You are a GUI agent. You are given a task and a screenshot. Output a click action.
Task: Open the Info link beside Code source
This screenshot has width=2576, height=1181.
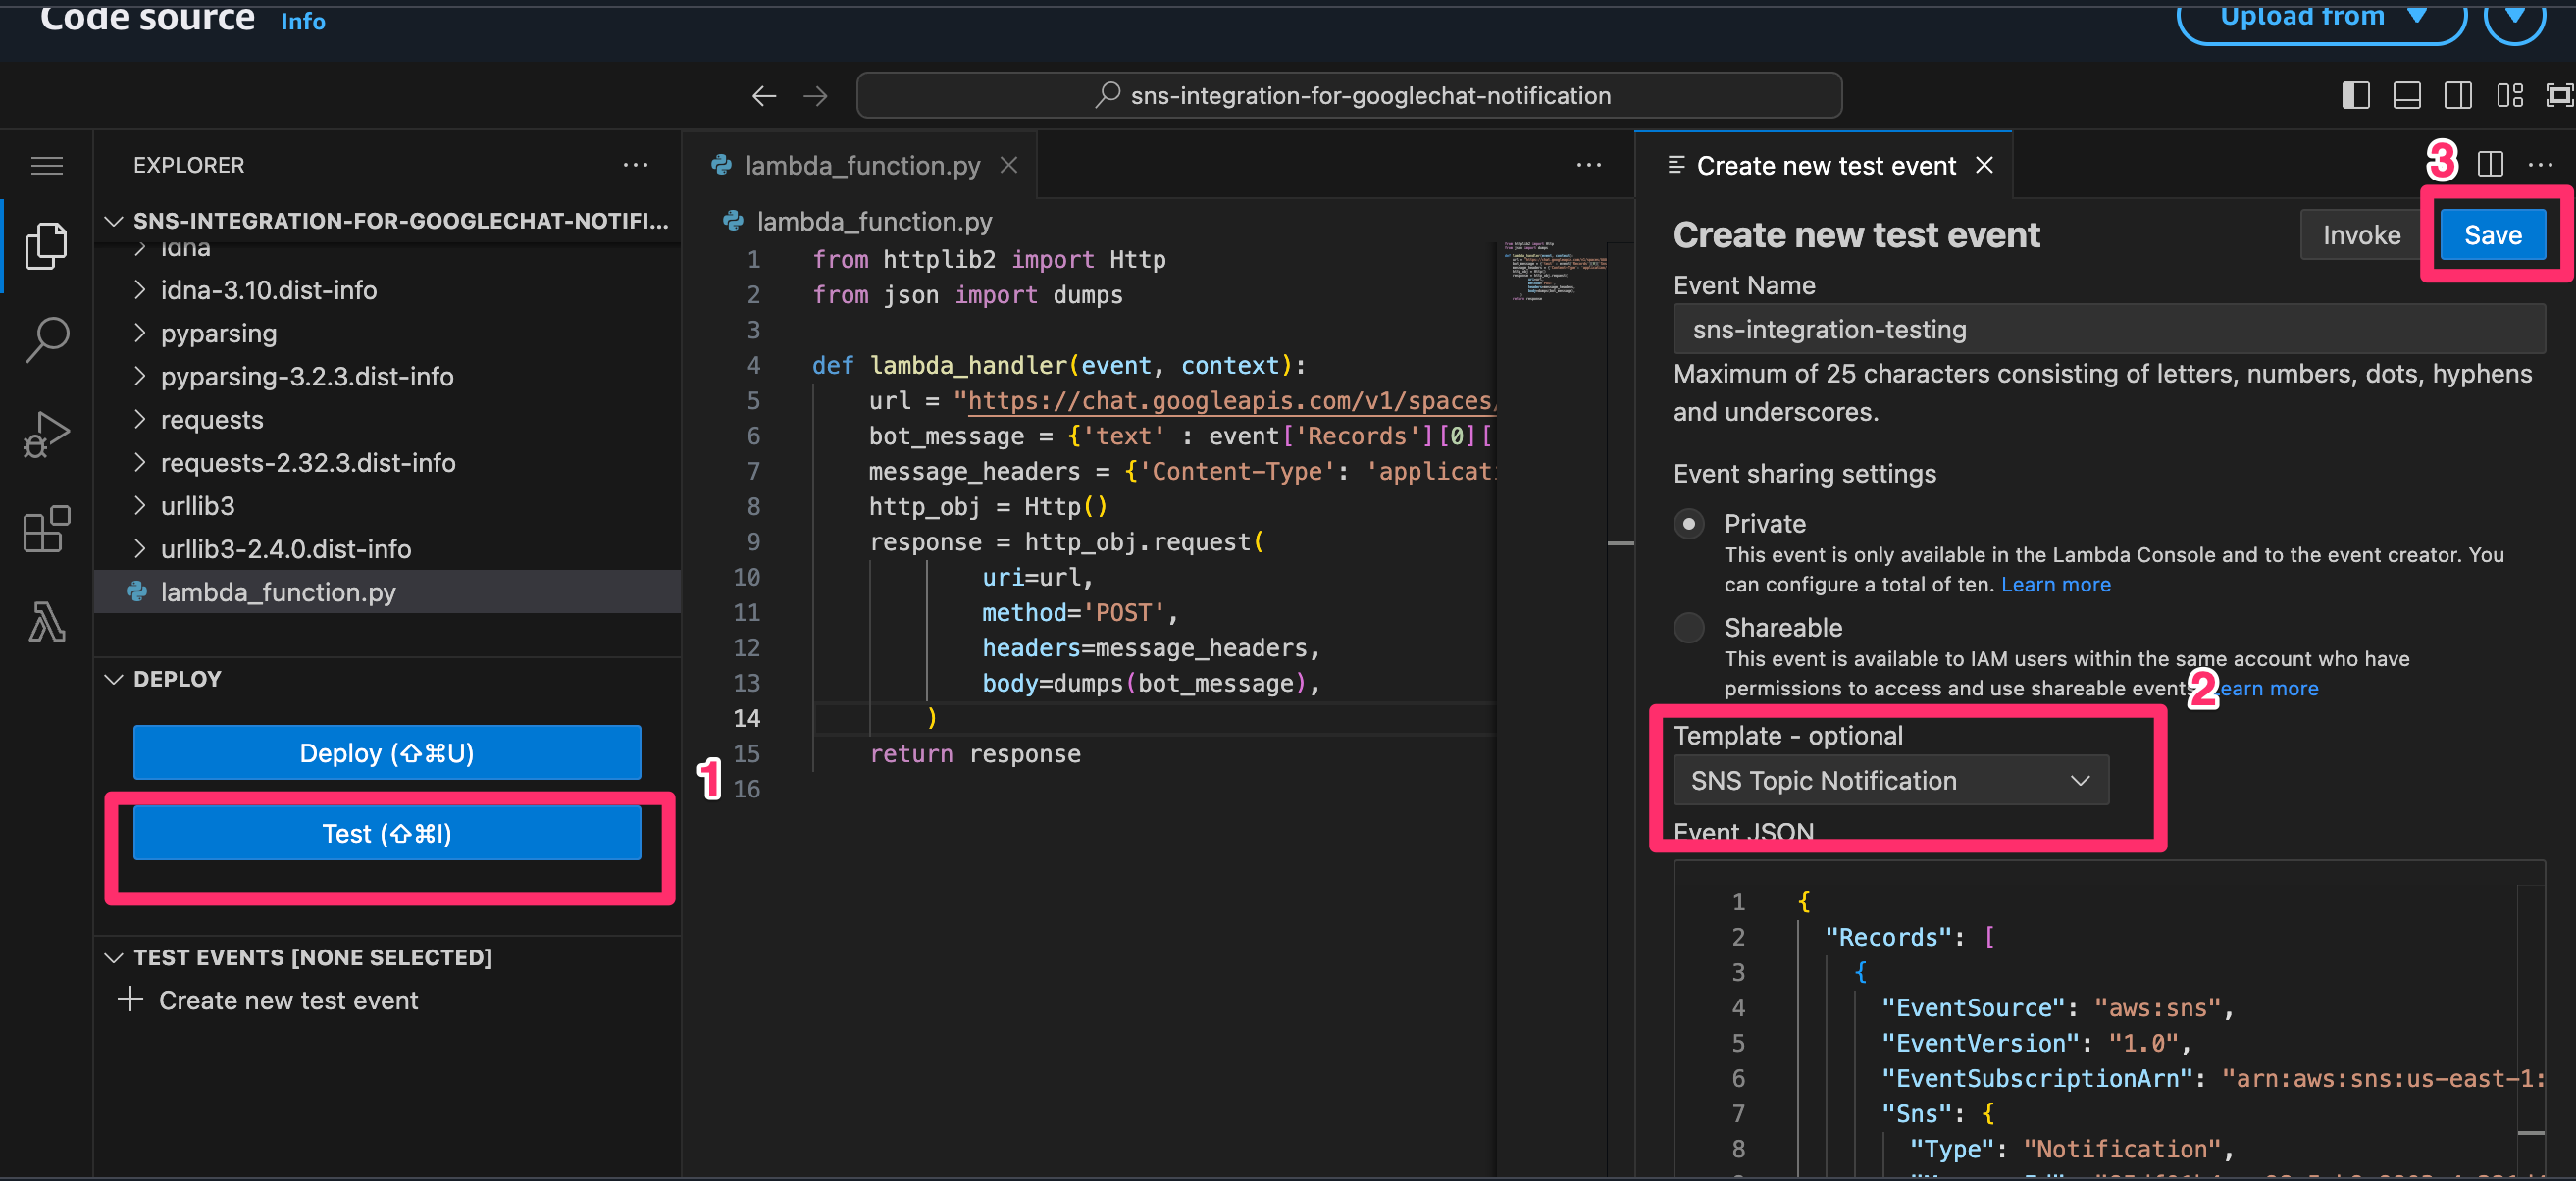coord(303,21)
